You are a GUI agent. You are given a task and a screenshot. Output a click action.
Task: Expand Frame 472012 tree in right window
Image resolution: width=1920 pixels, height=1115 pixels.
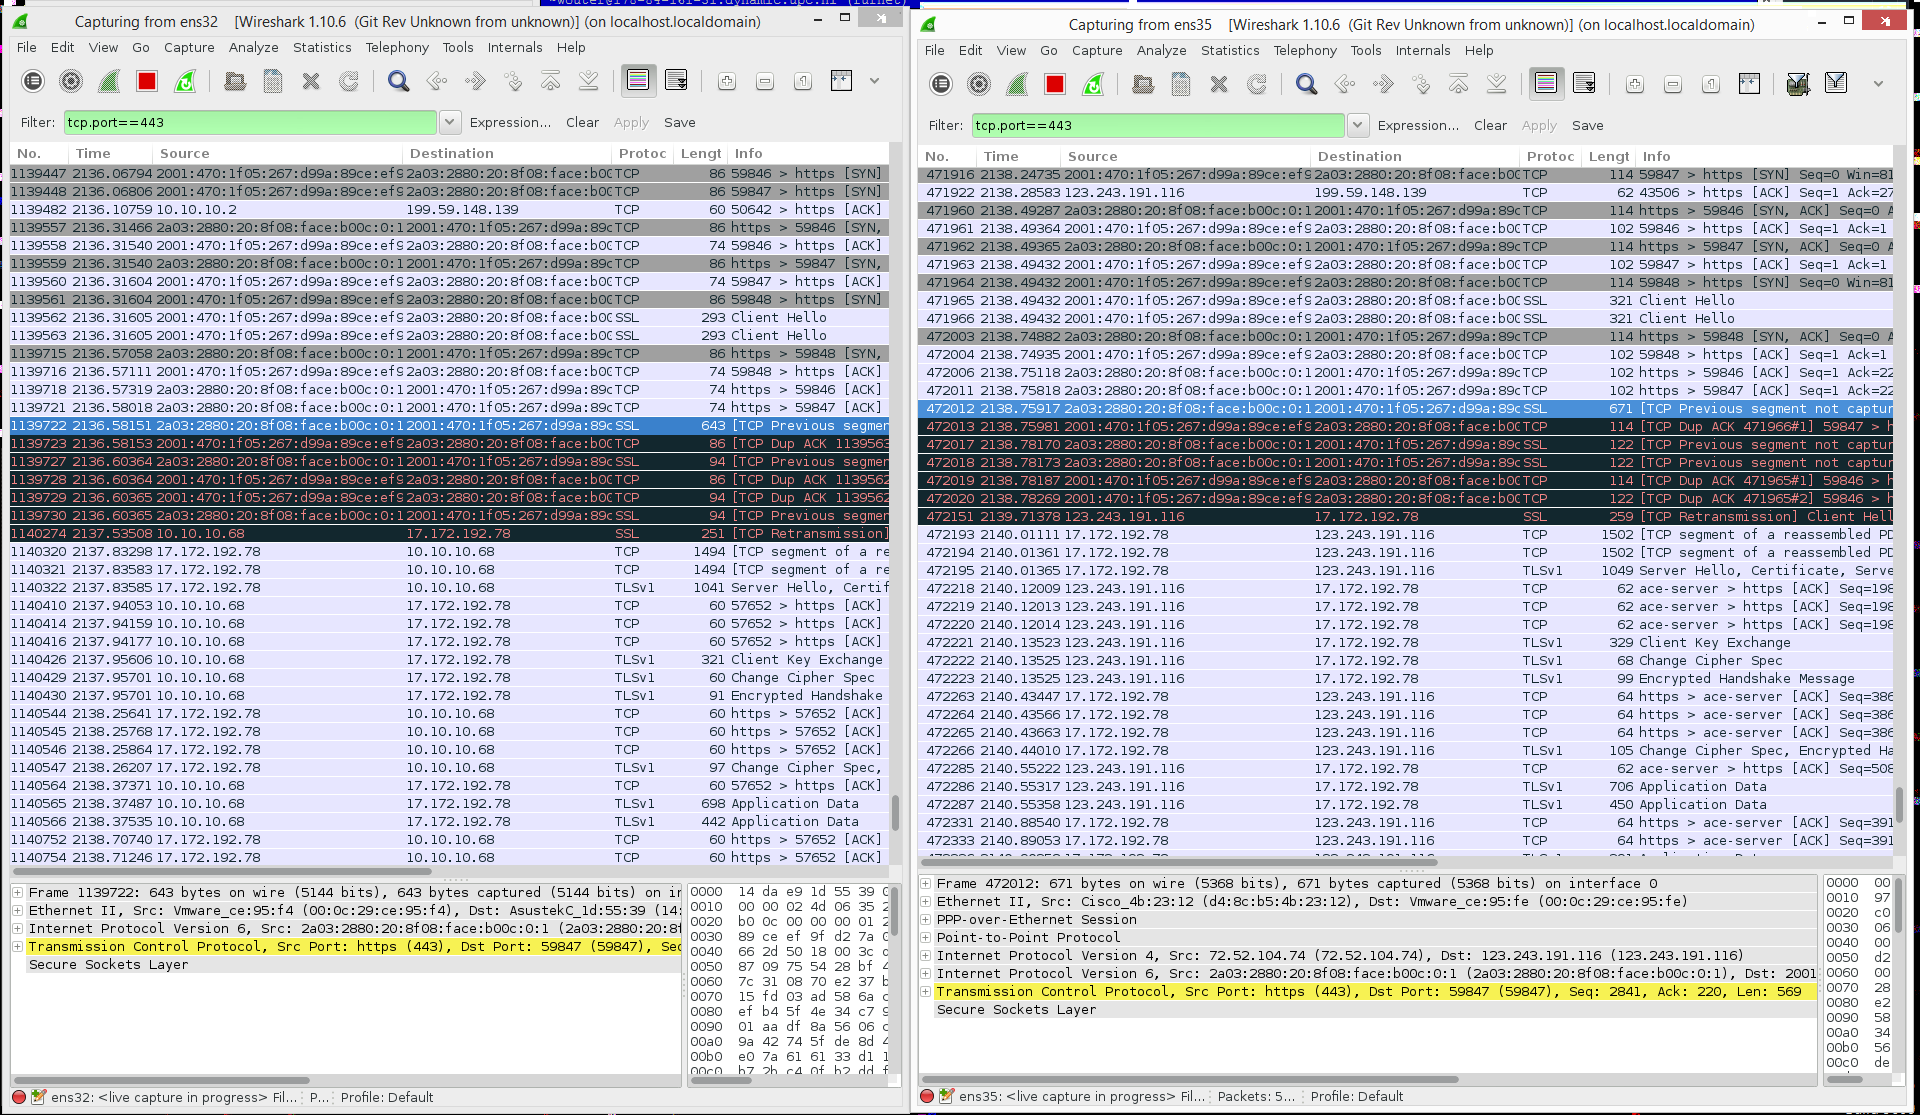[x=926, y=884]
